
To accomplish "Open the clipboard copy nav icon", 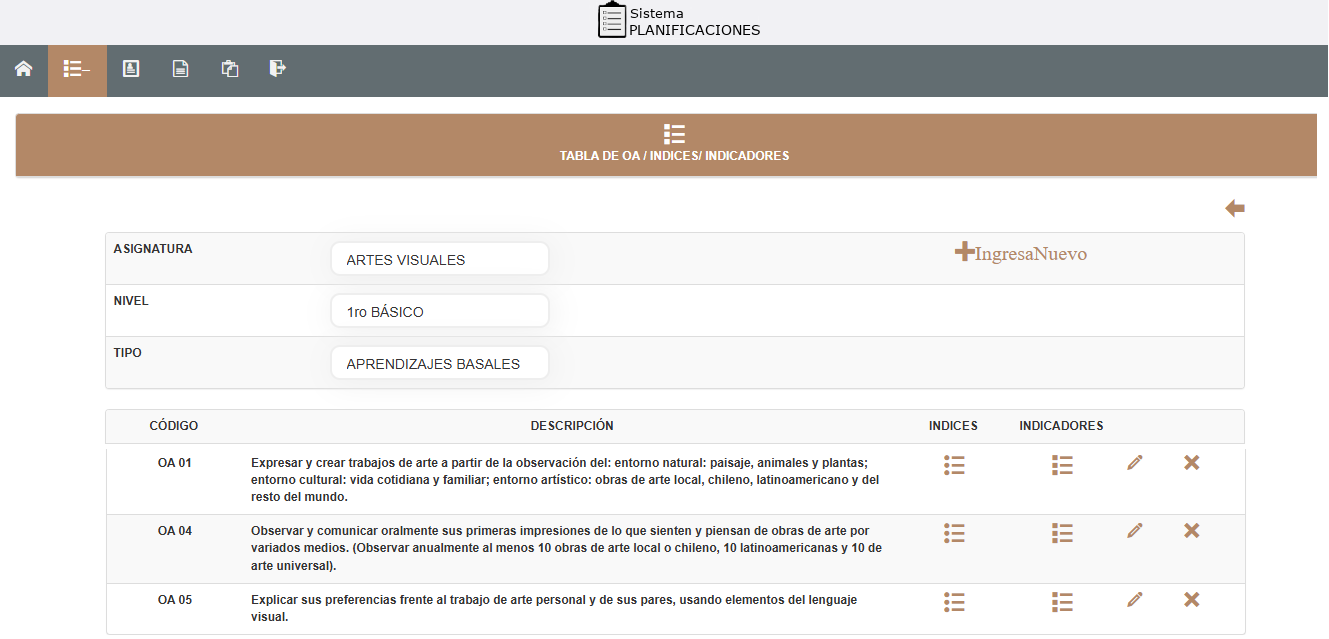I will pyautogui.click(x=230, y=69).
